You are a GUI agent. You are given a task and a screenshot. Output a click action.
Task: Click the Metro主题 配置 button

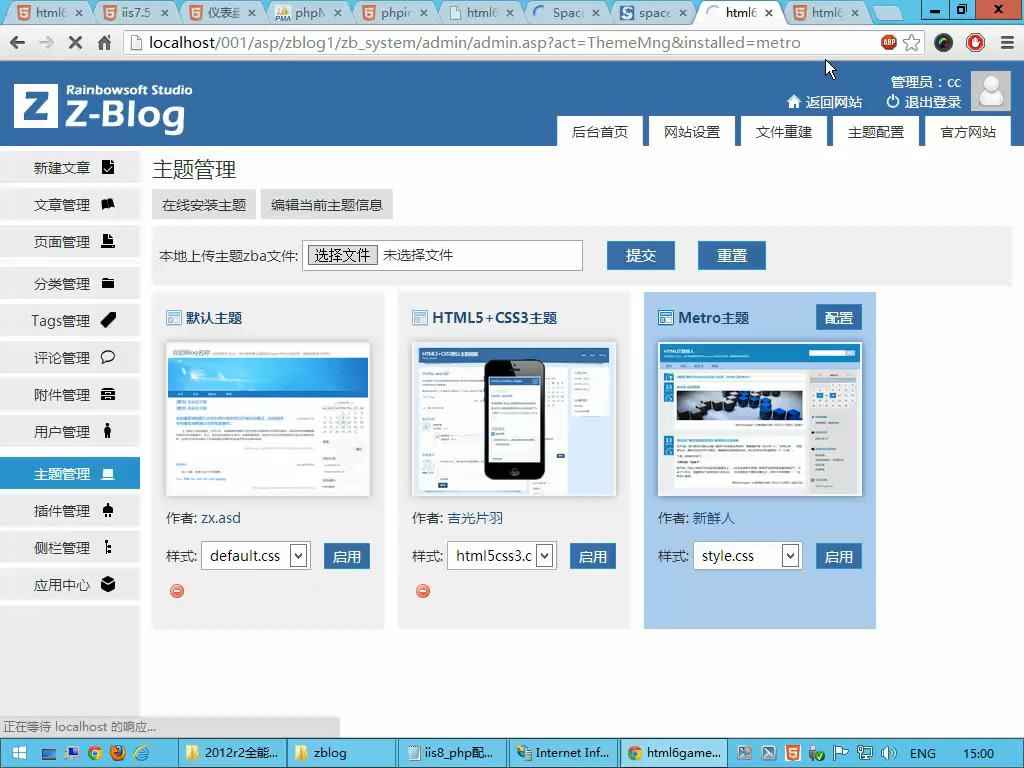[839, 317]
